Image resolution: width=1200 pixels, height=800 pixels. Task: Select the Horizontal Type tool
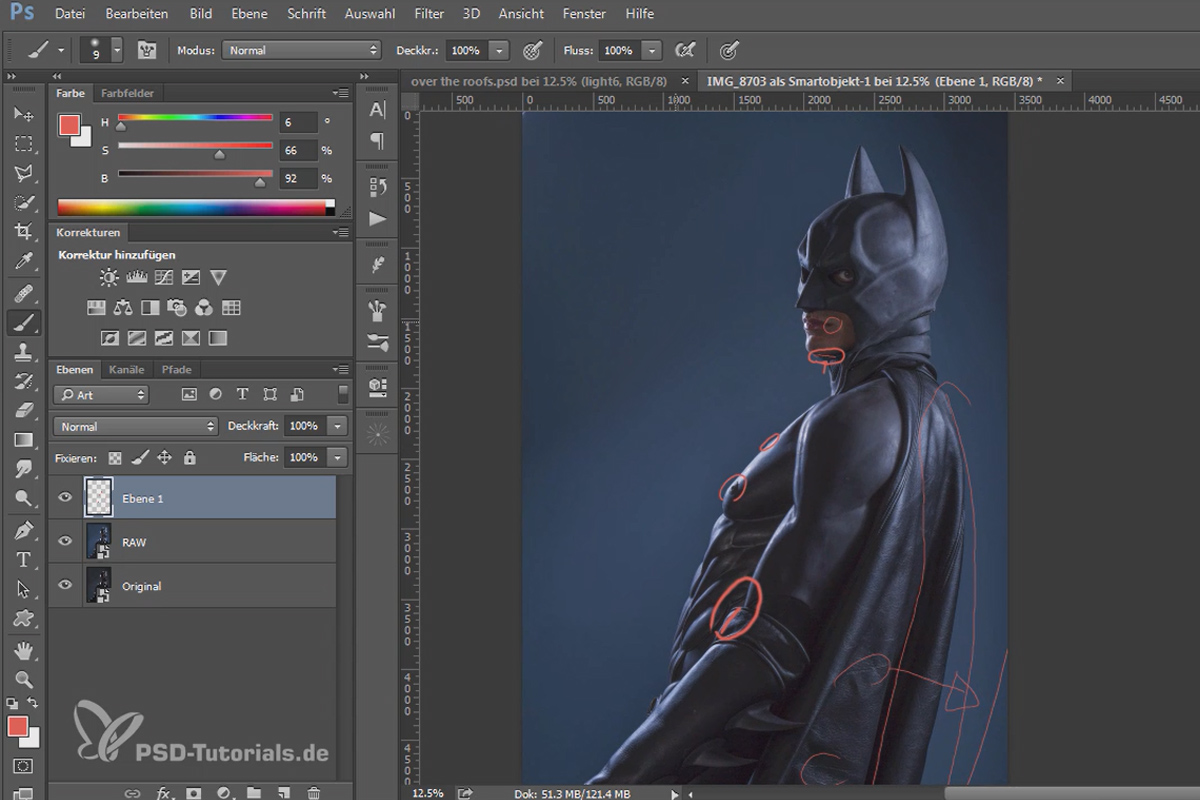24,560
